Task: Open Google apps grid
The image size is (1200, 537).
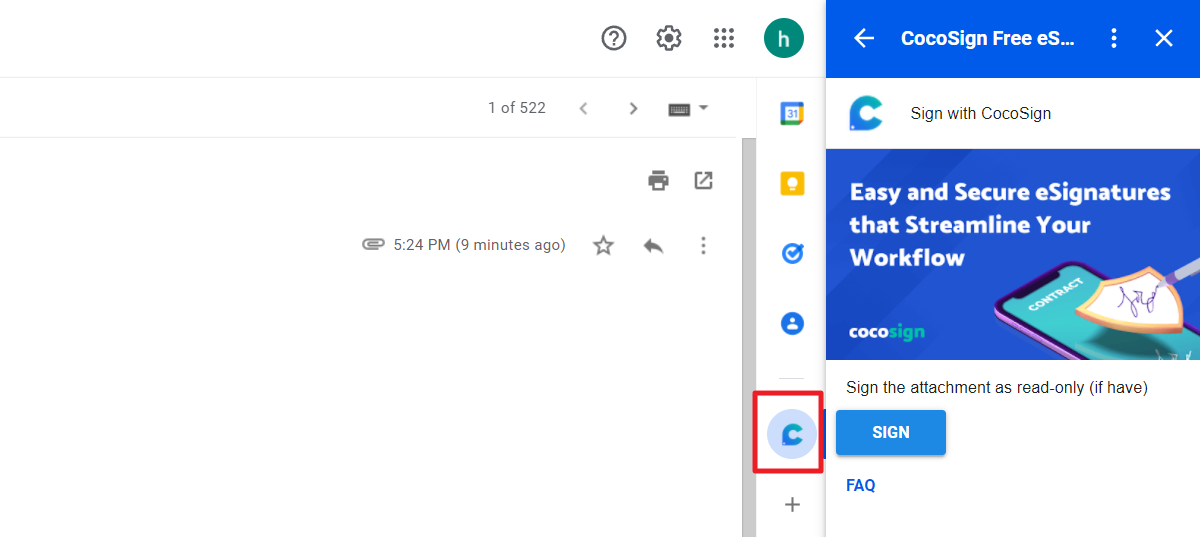Action: click(x=724, y=38)
